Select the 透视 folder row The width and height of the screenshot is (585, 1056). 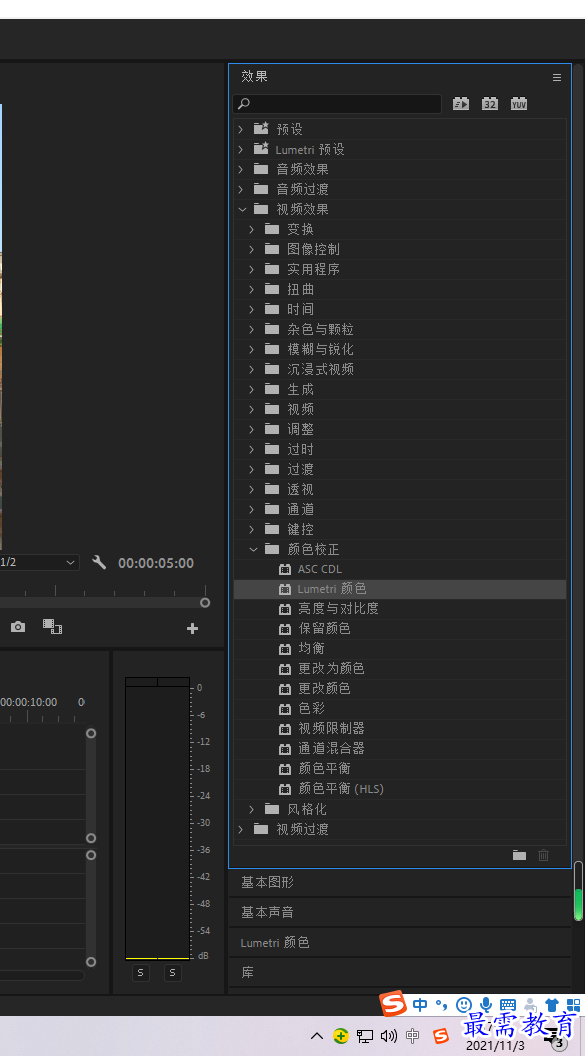(x=400, y=490)
